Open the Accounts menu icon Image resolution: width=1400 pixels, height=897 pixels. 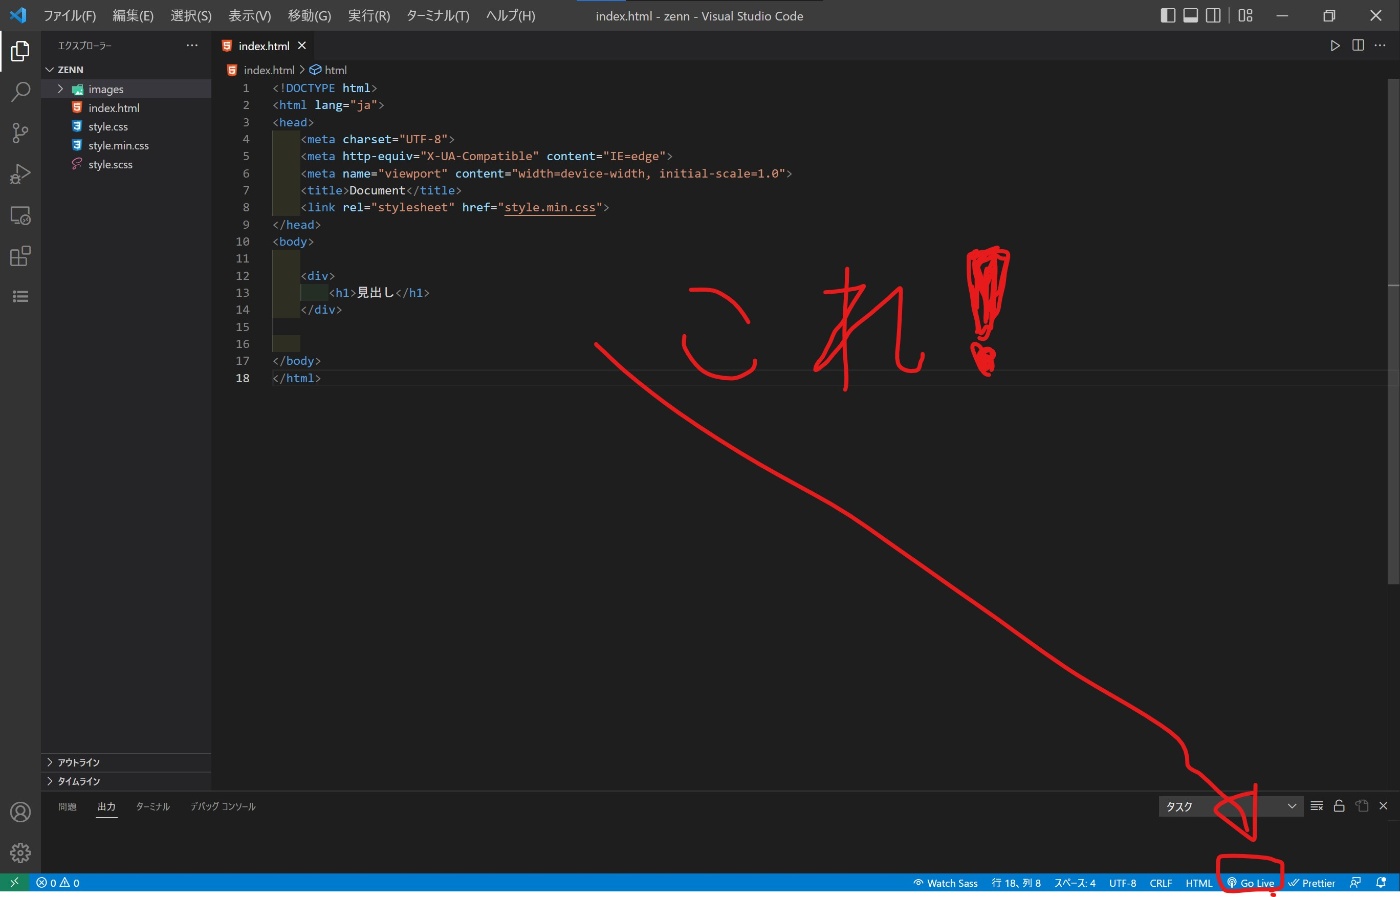(20, 812)
